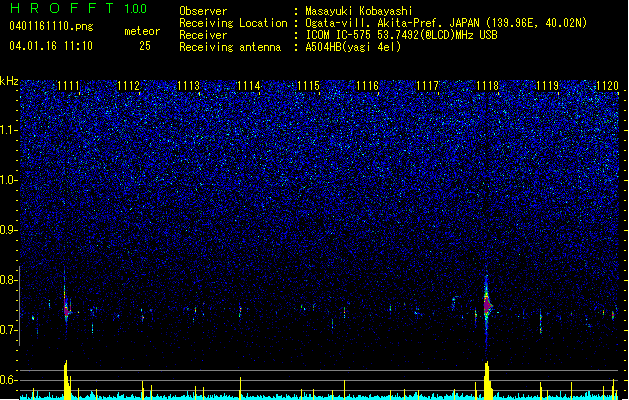Screen dimensions: 629x400
Task: Click the 1.0 kHz axis label
Action: tap(9, 180)
